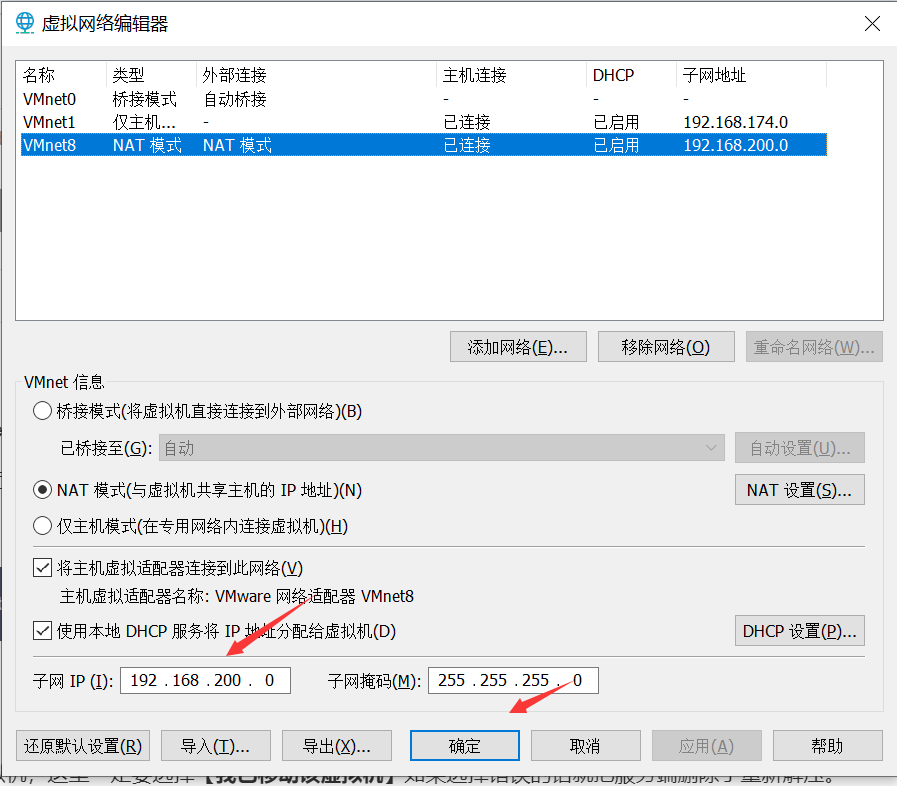Click the 主机虚拟适配器名称 label text
This screenshot has height=786, width=897.
tap(134, 596)
